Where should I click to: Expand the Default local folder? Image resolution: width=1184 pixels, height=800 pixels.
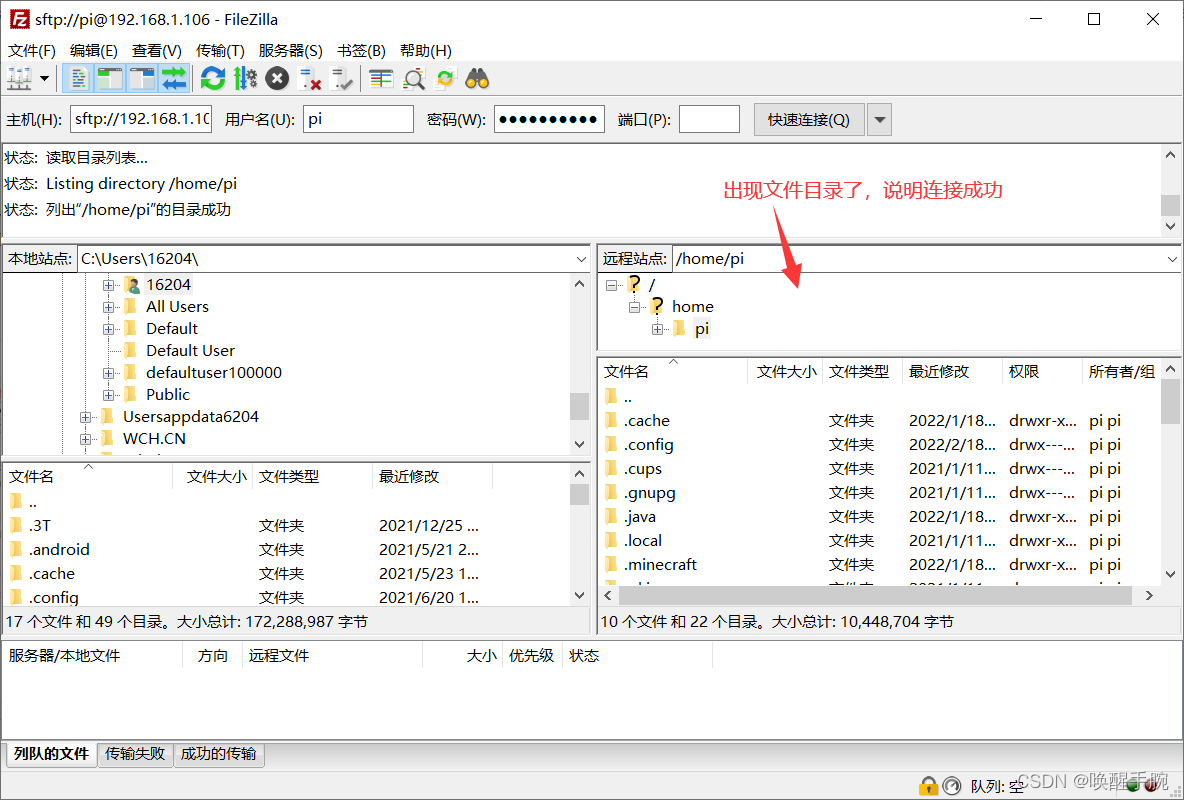pos(109,329)
